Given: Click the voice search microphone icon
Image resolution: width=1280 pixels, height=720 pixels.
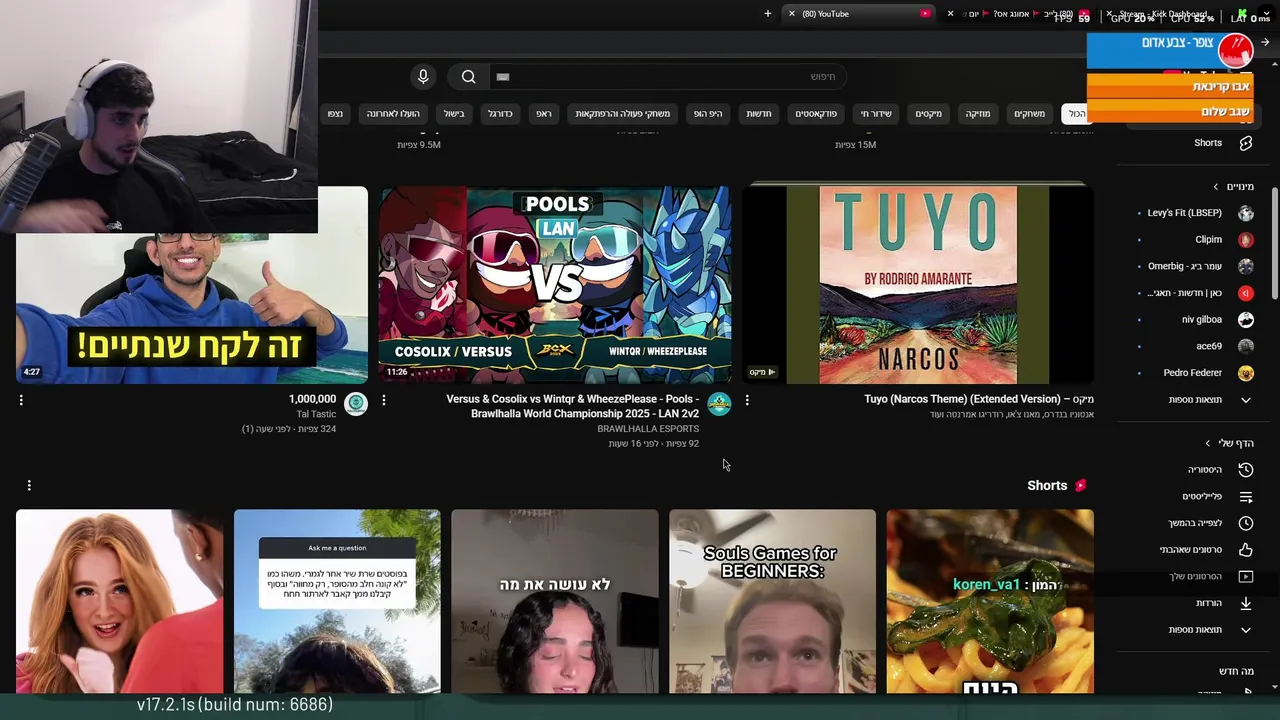Looking at the screenshot, I should click(423, 76).
